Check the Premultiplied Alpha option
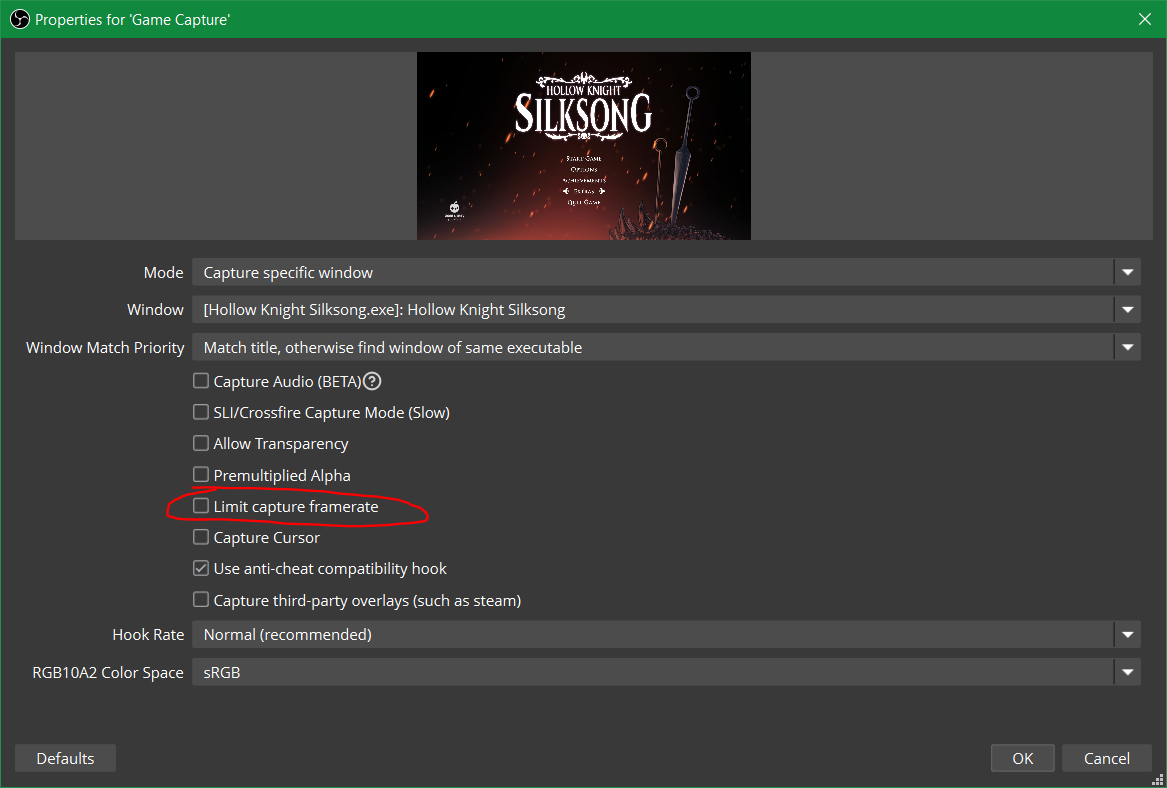The image size is (1167, 788). tap(201, 475)
